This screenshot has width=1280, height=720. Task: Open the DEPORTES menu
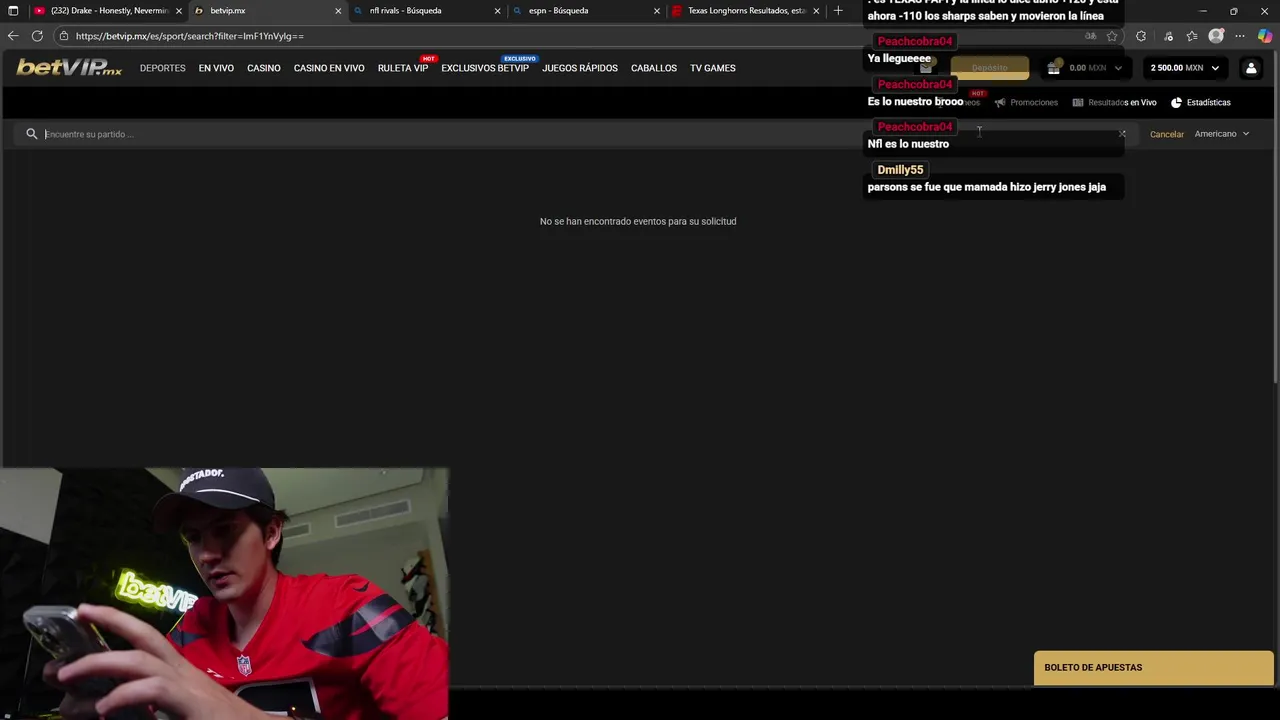point(163,68)
